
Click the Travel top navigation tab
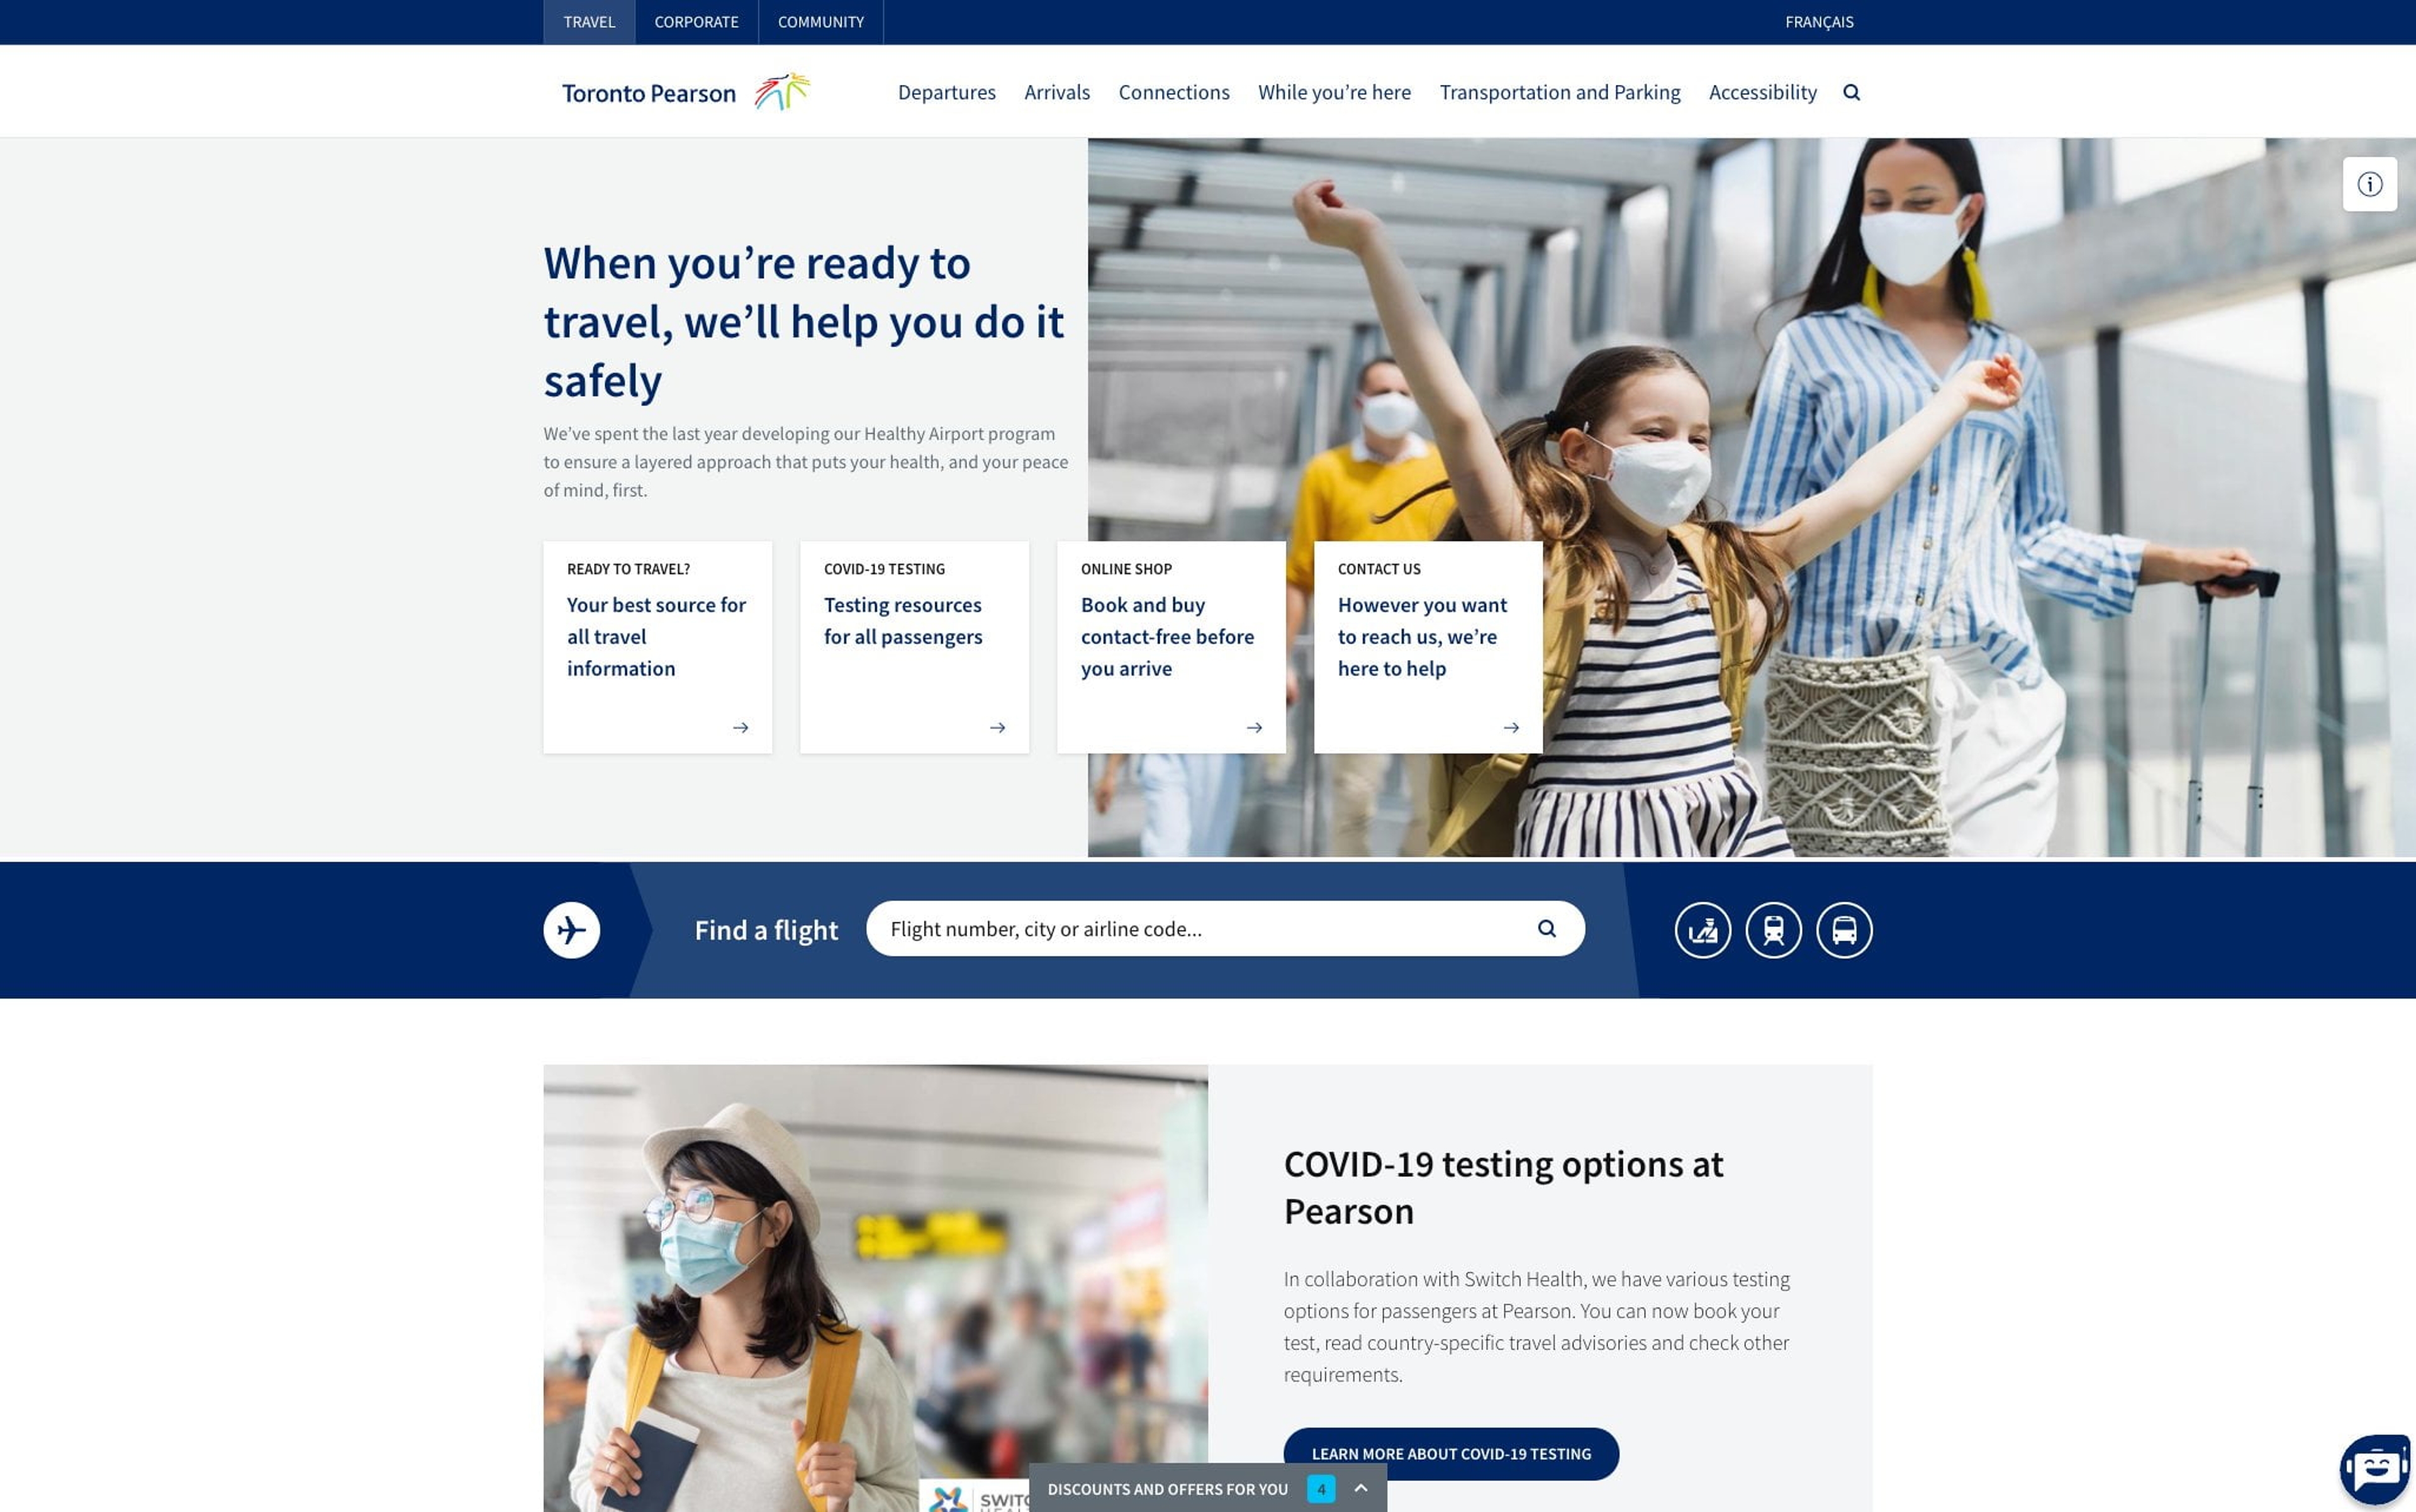589,21
